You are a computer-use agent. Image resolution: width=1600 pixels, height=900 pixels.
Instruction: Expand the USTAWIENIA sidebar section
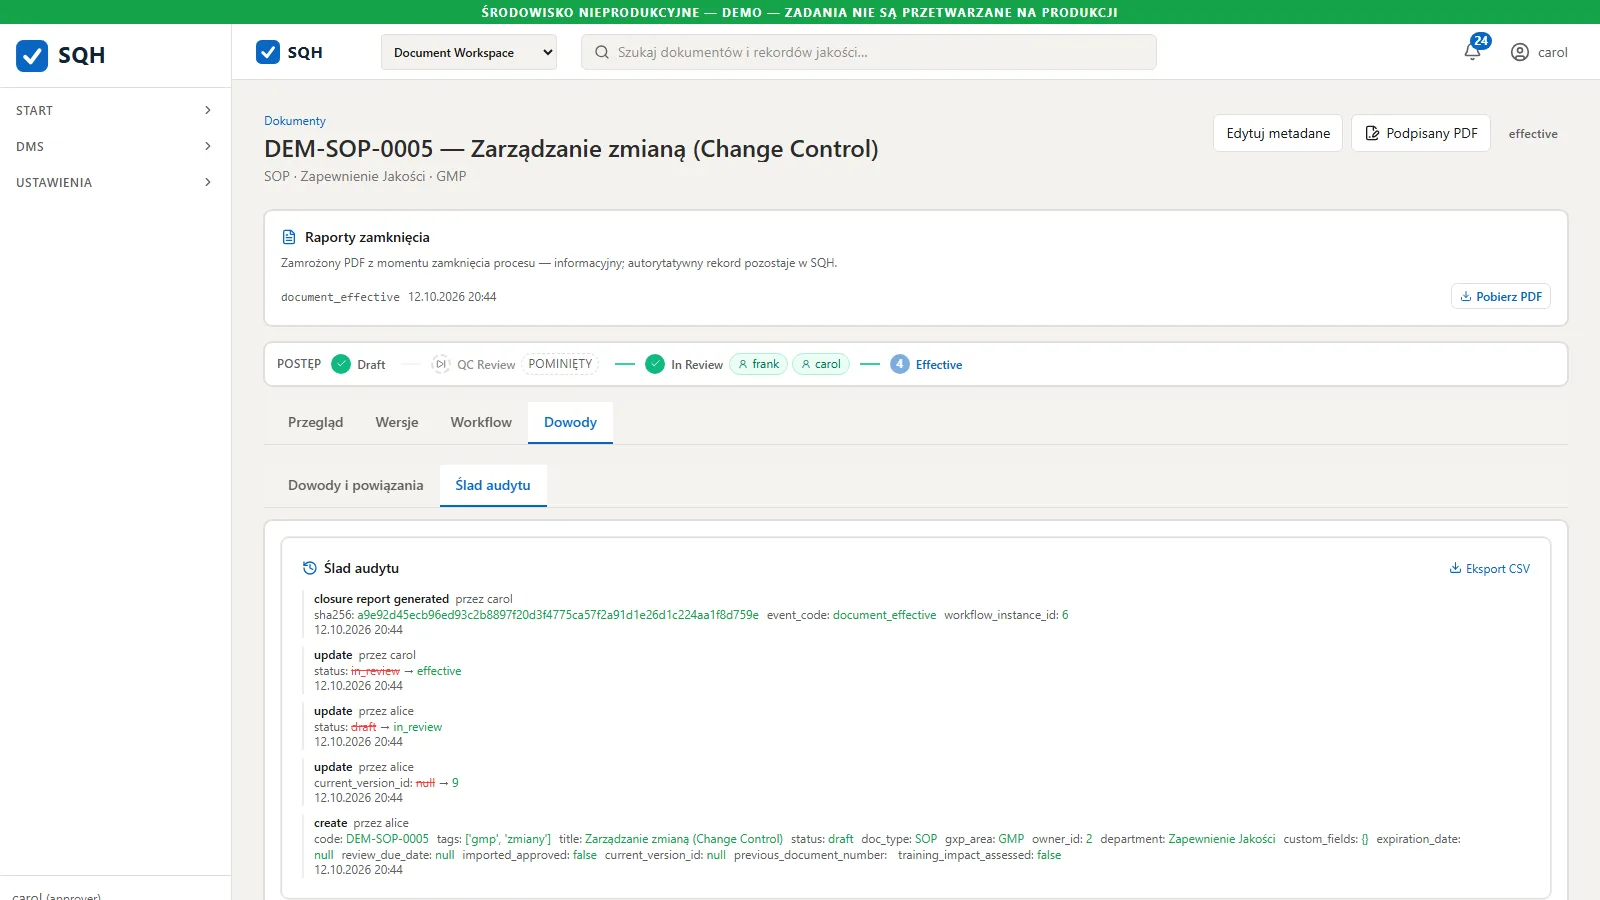coord(115,182)
